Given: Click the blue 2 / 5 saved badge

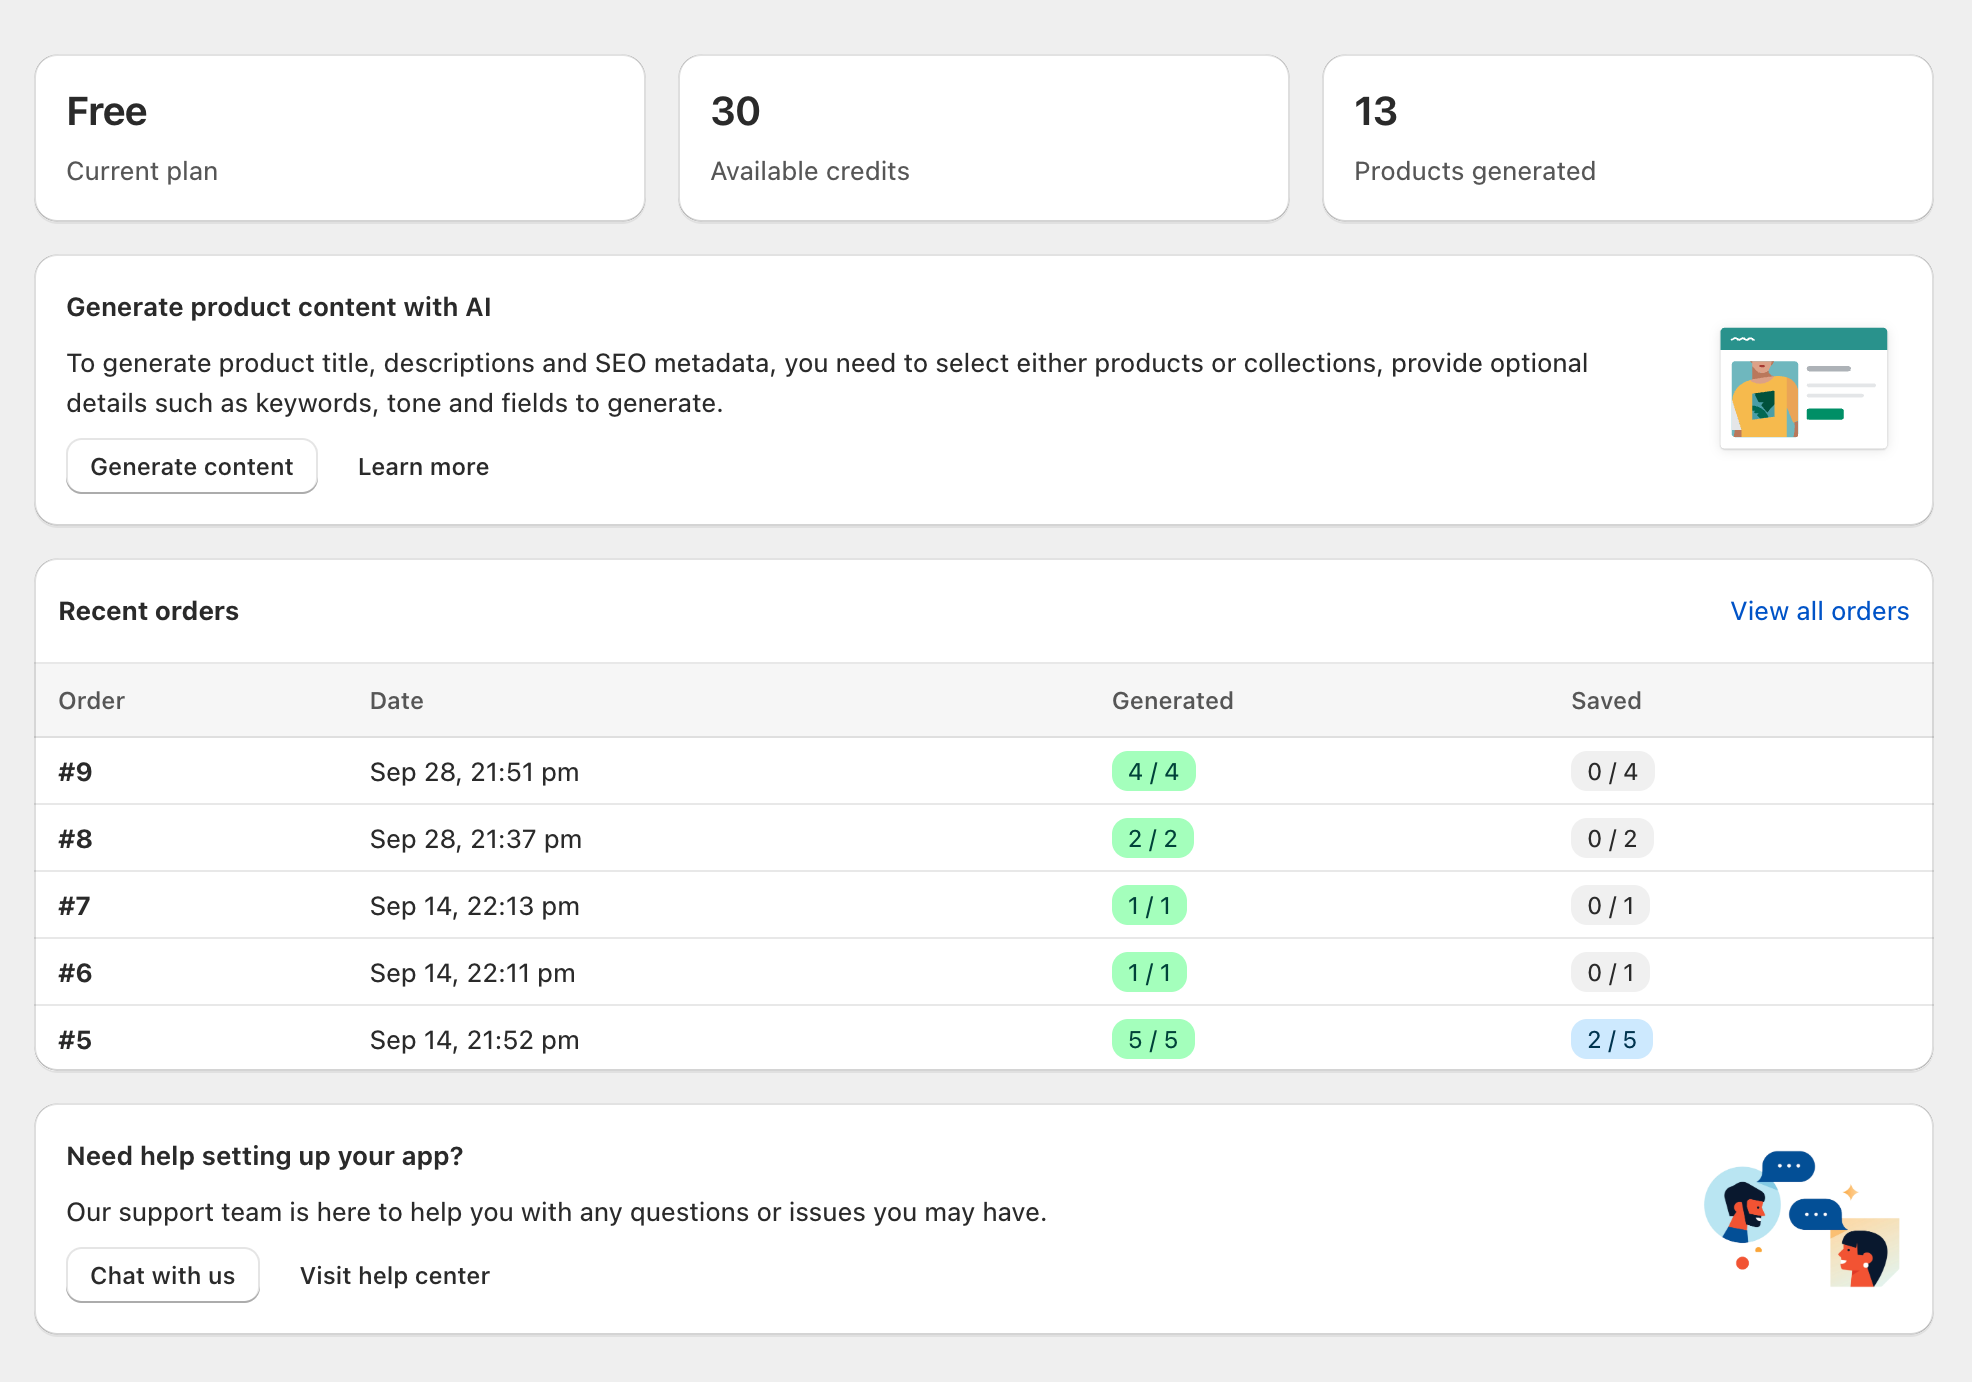Looking at the screenshot, I should pyautogui.click(x=1611, y=1040).
